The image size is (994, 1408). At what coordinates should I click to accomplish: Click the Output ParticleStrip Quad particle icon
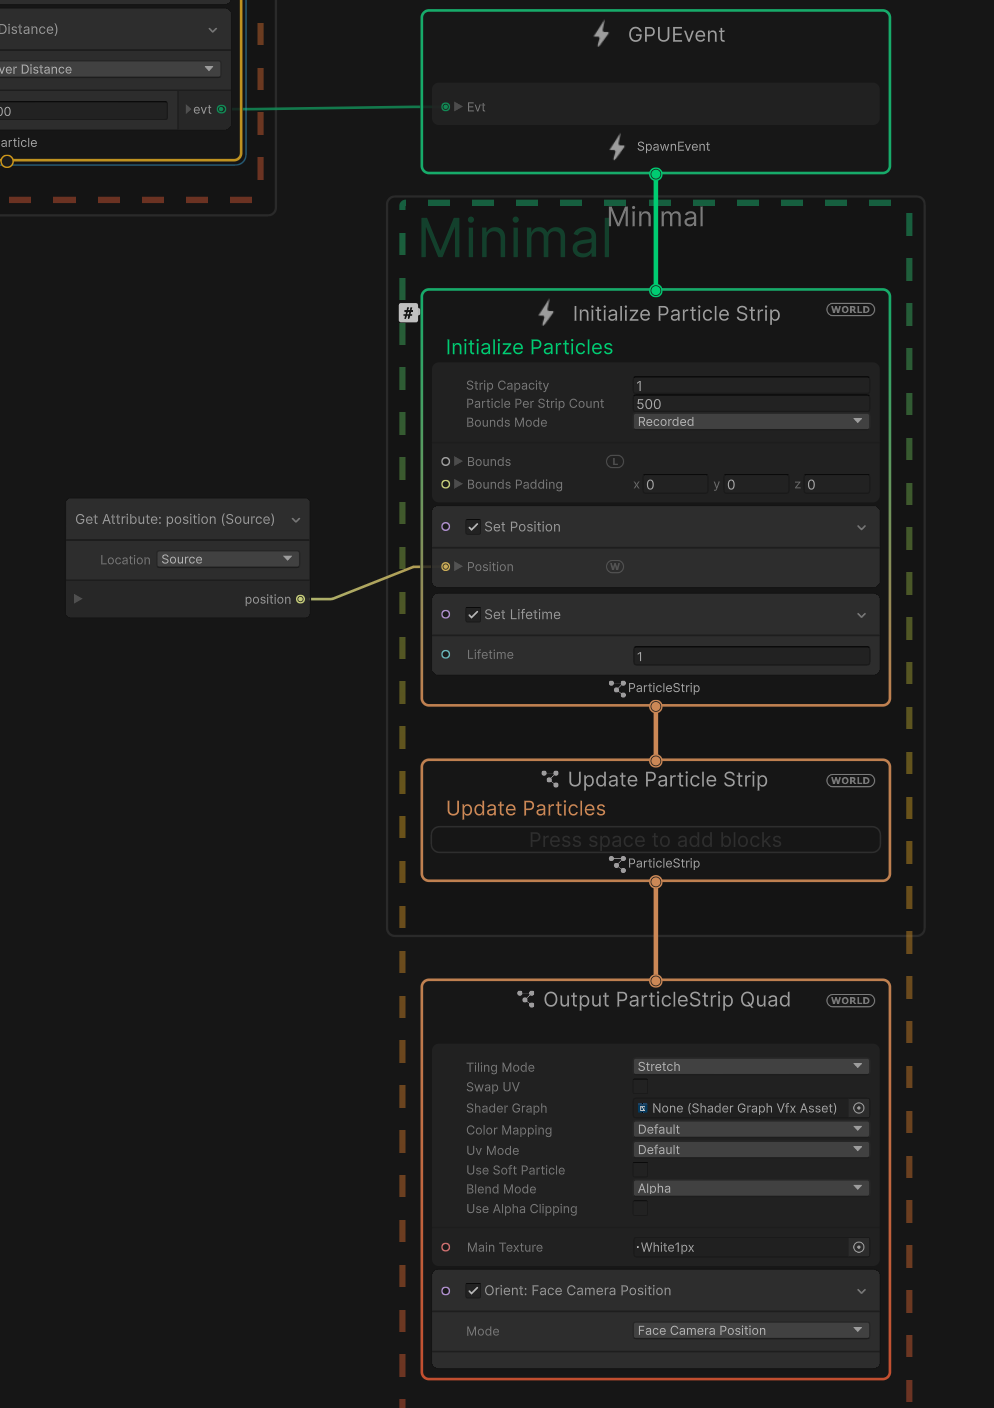coord(526,998)
